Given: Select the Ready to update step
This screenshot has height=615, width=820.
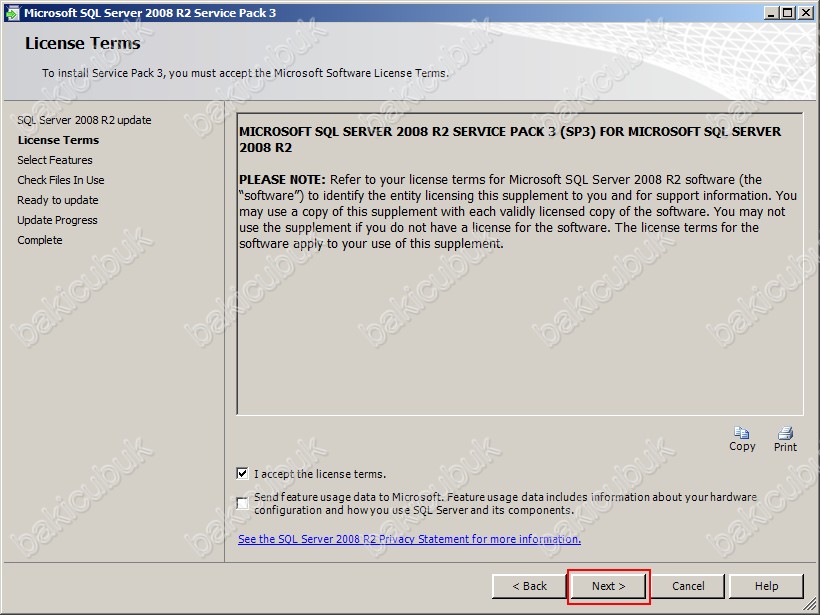Looking at the screenshot, I should tap(58, 200).
